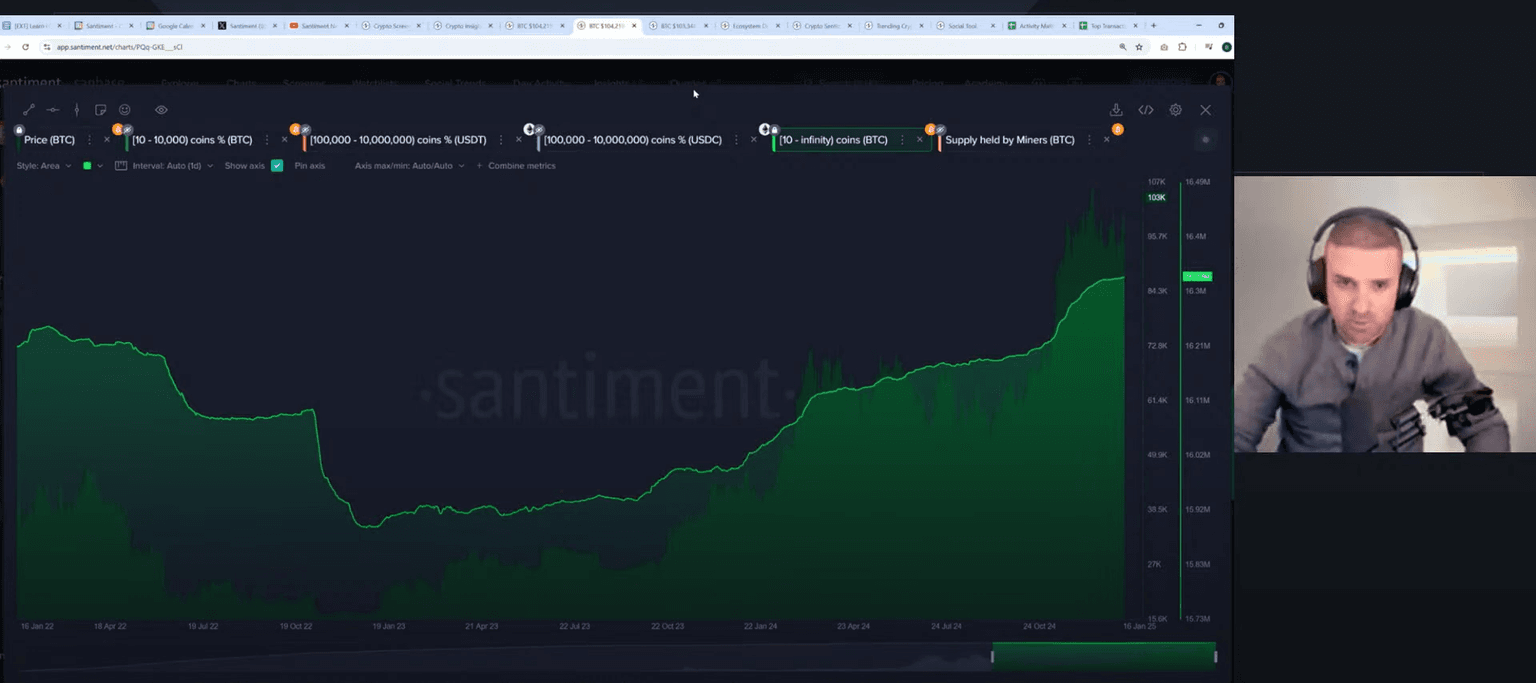Remove the [10 - infinity) coins metric
The image size is (1536, 683).
[920, 140]
